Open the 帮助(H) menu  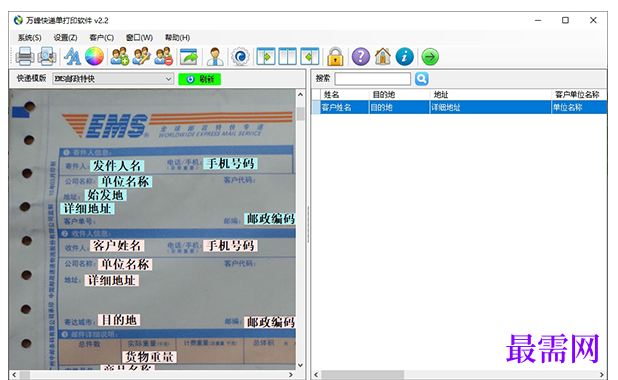pos(177,37)
